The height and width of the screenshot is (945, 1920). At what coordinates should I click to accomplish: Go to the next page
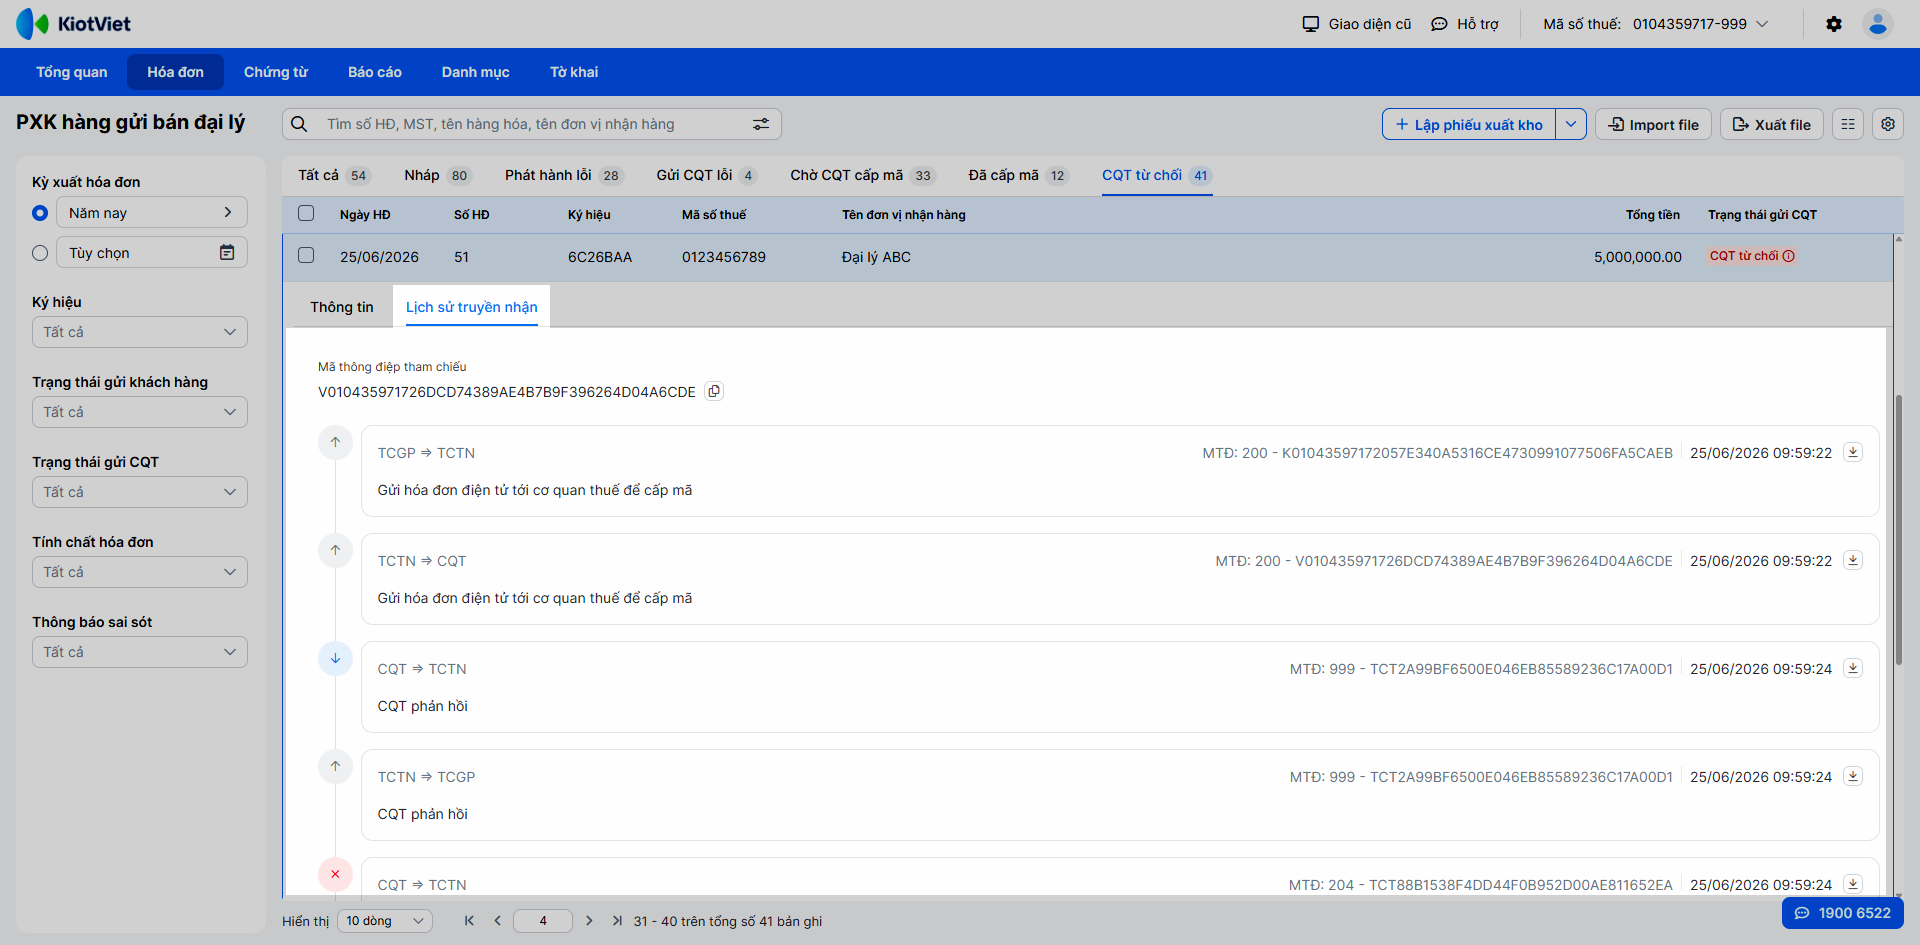click(x=589, y=921)
